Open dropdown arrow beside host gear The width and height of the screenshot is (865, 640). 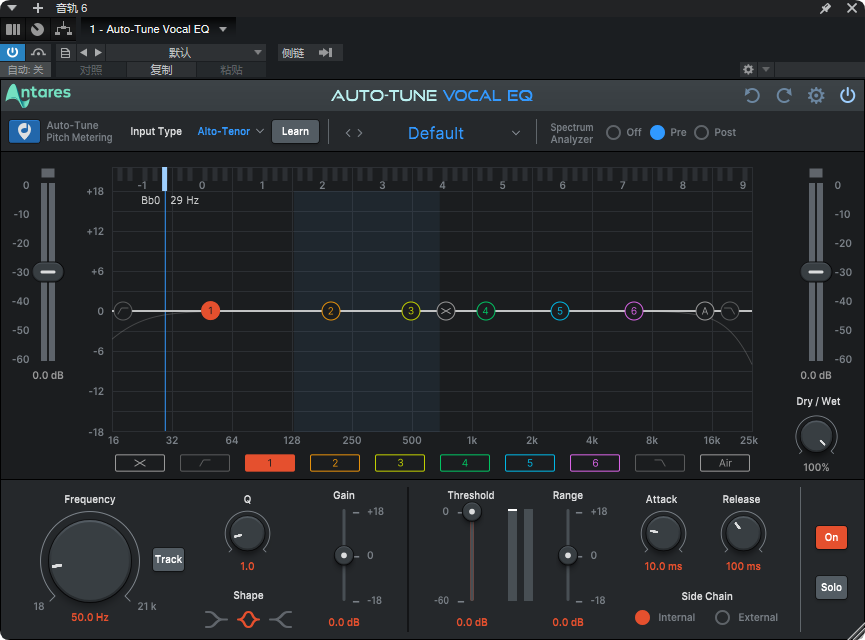[766, 70]
